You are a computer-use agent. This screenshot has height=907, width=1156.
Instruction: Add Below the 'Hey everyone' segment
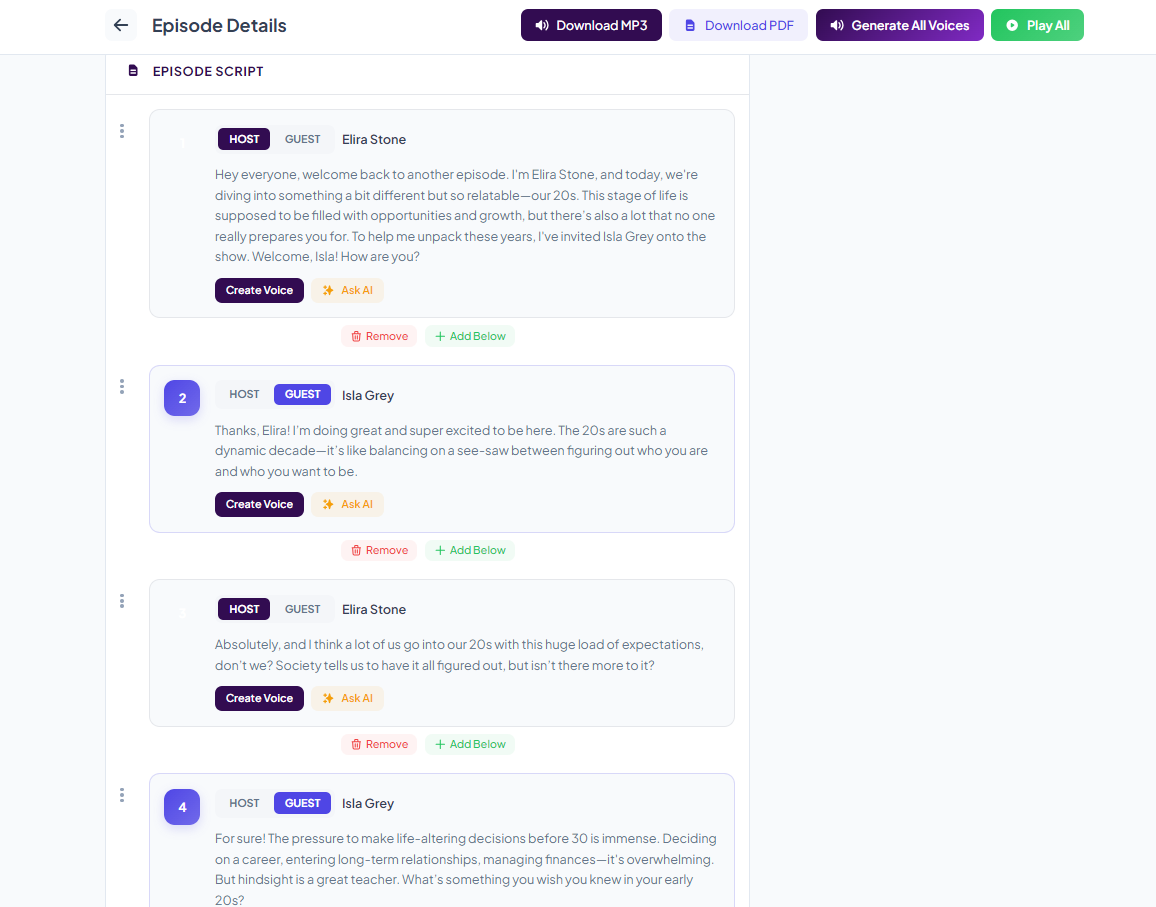pyautogui.click(x=470, y=336)
